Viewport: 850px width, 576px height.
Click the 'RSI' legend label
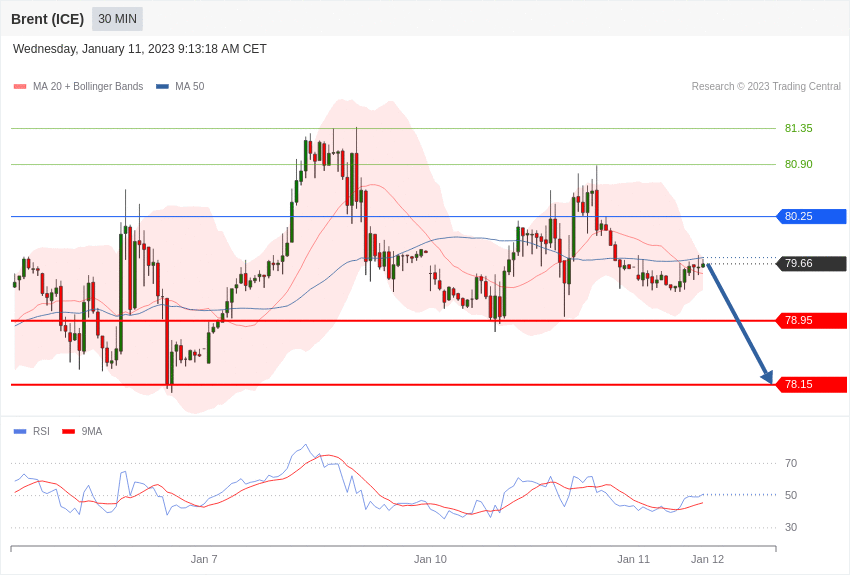pos(41,431)
